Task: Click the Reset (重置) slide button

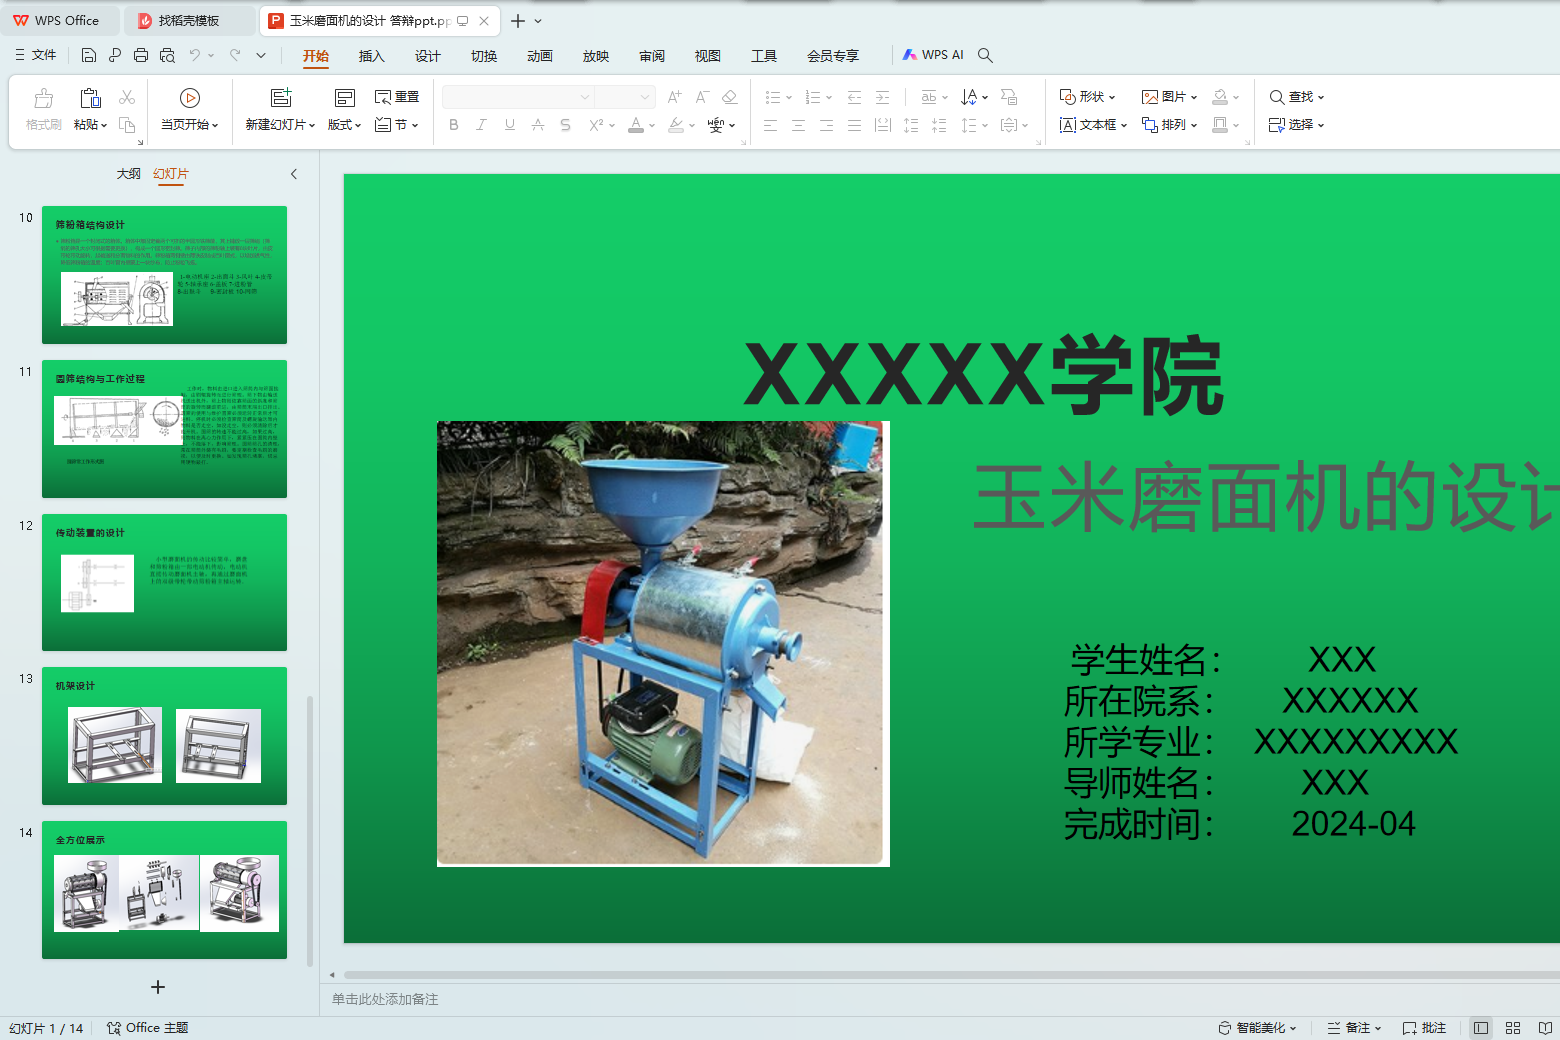Action: click(397, 97)
